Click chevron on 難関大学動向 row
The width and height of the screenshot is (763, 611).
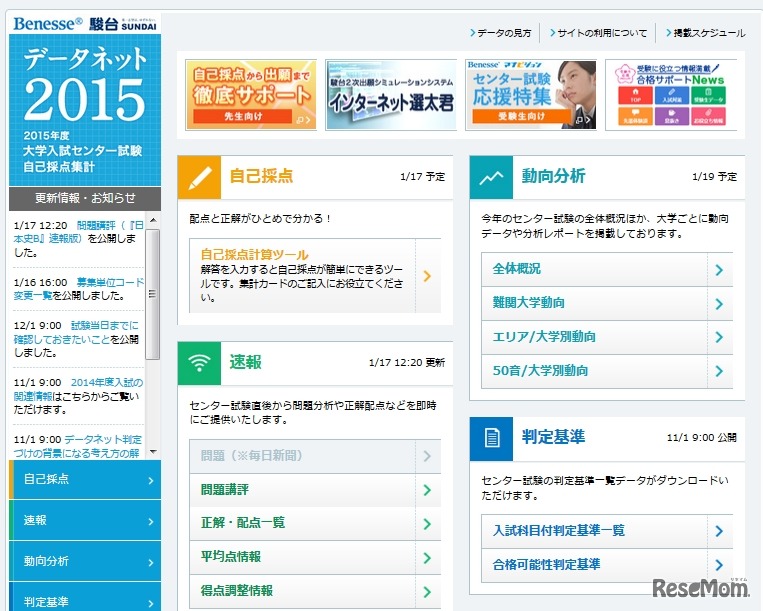719,304
